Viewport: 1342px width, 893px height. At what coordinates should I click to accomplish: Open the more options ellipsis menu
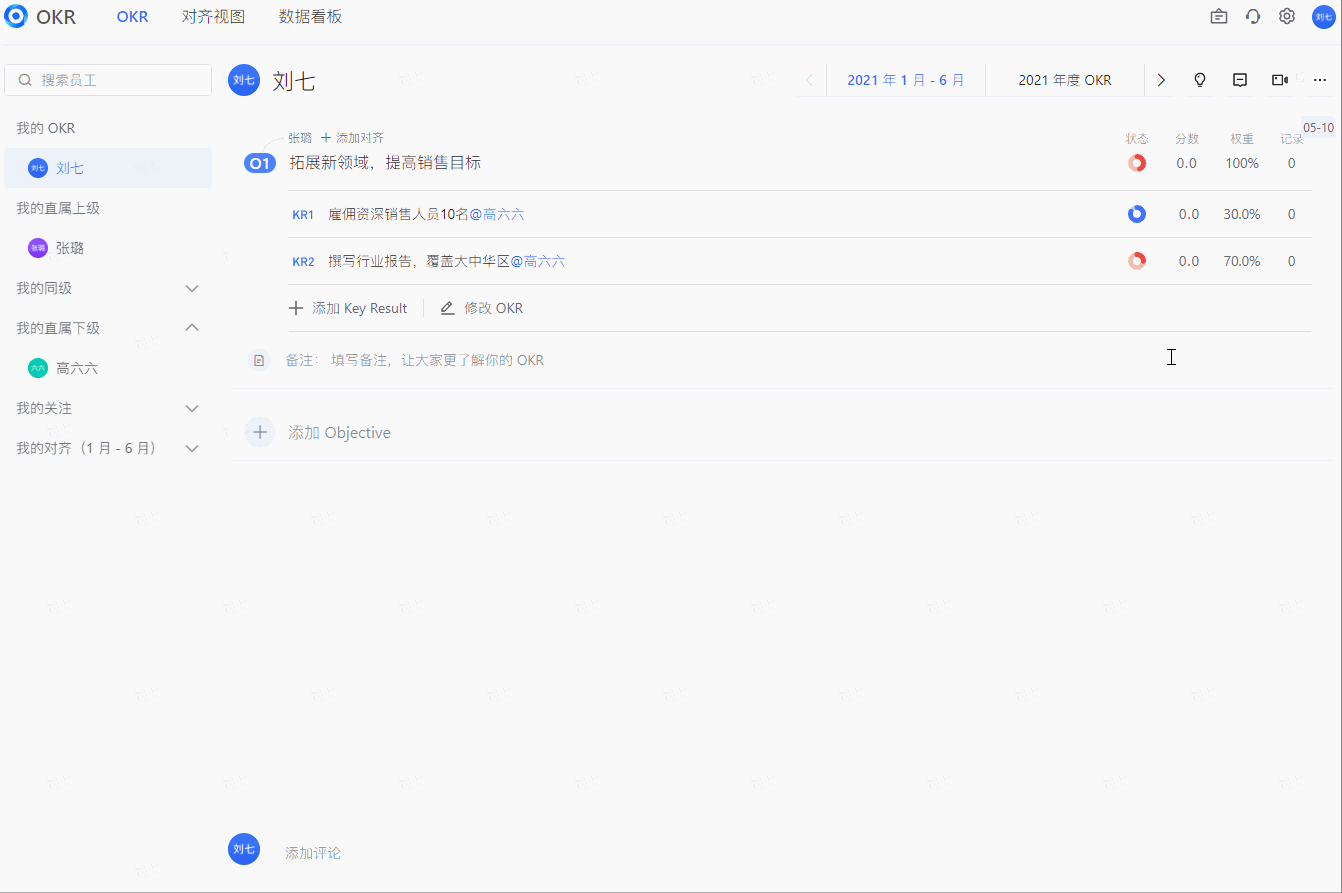tap(1319, 80)
